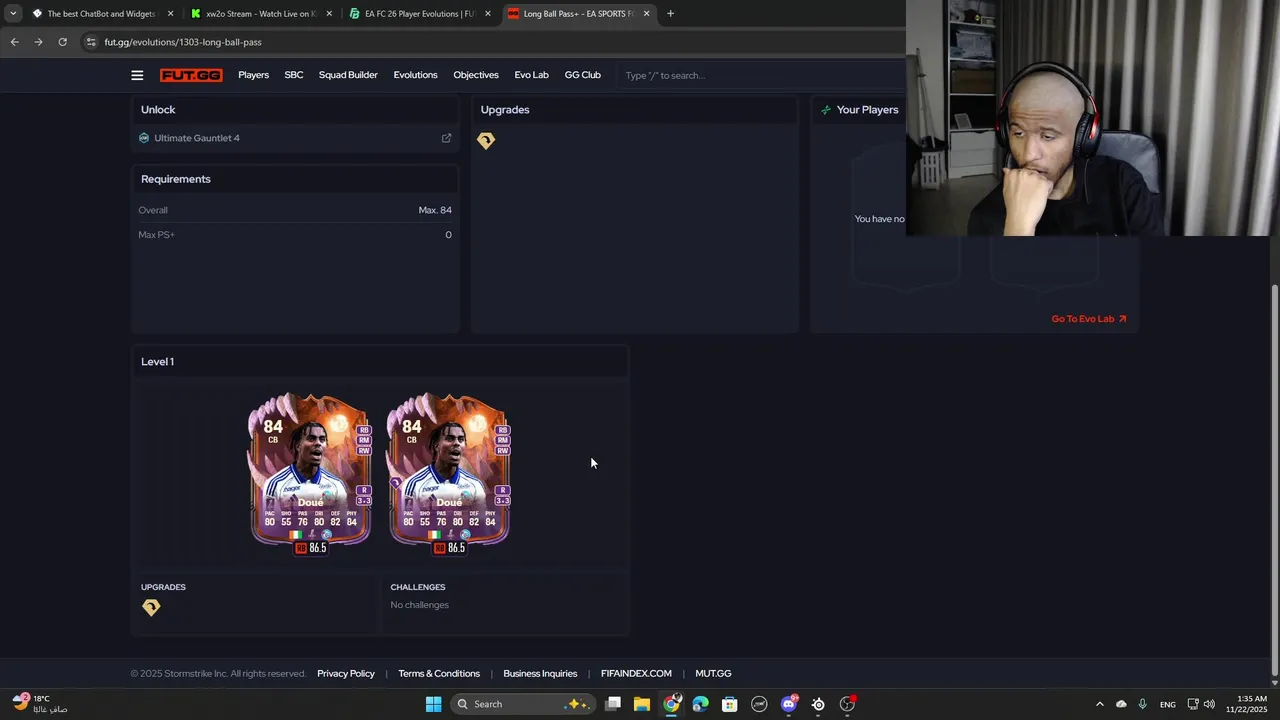Click the back navigation arrow

(14, 42)
